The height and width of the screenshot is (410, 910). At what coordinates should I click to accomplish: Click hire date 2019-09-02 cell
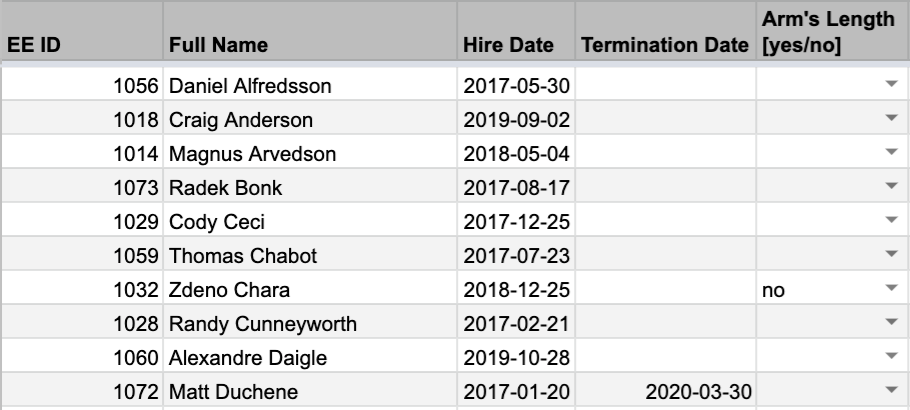(516, 121)
